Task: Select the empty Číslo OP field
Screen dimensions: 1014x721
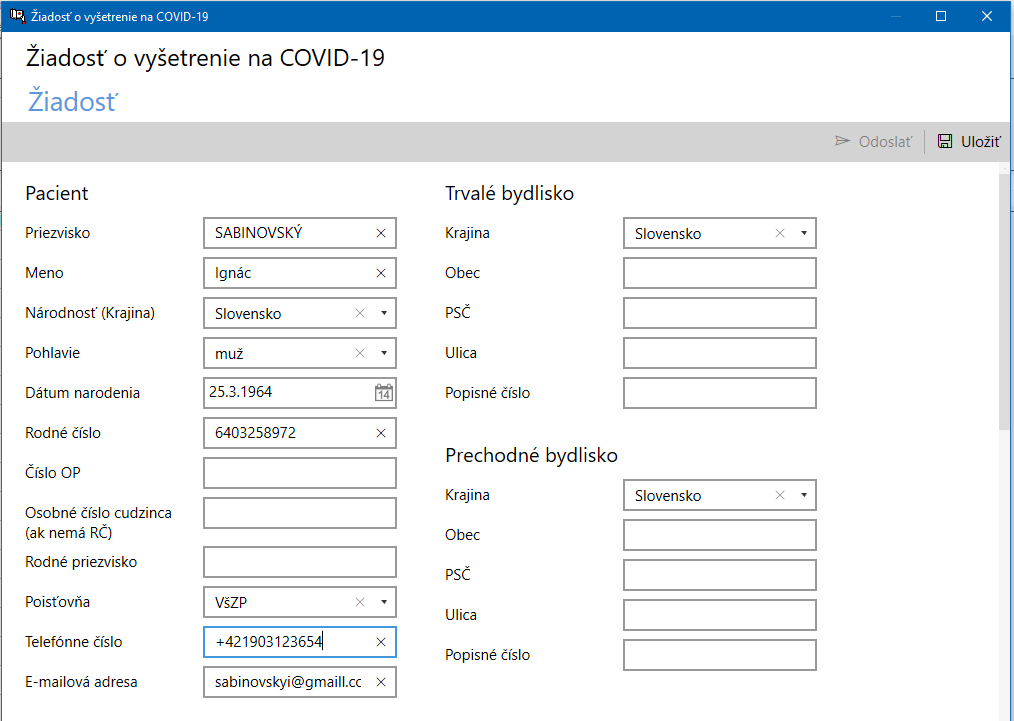Action: tap(300, 473)
